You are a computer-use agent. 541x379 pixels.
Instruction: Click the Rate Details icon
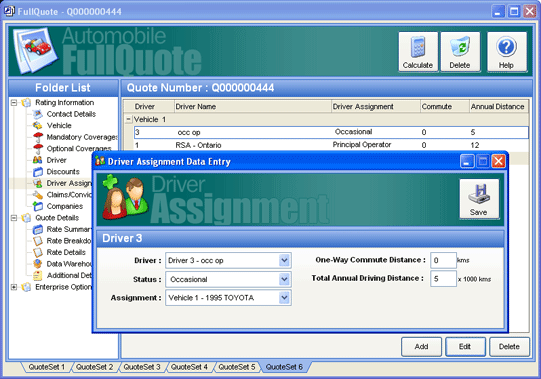(x=38, y=252)
